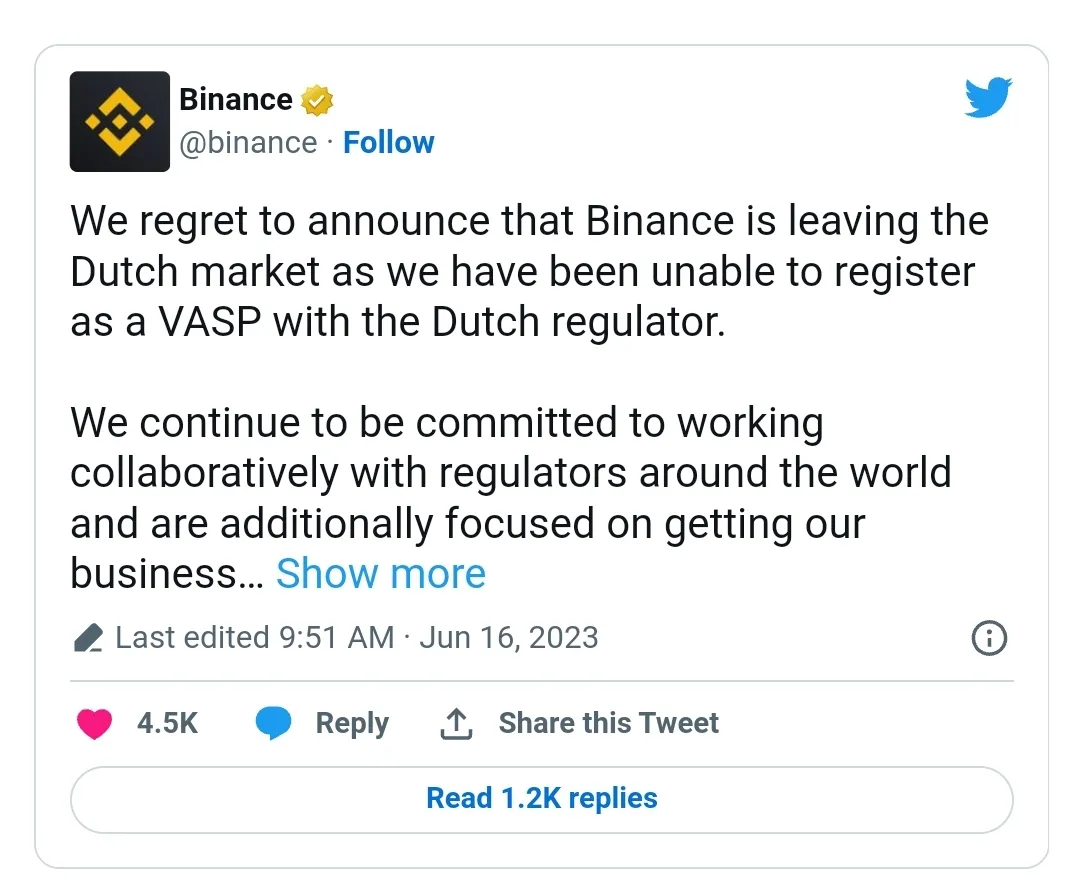Image resolution: width=1079 pixels, height=880 pixels.
Task: Click the gold verified badge
Action: [x=317, y=100]
